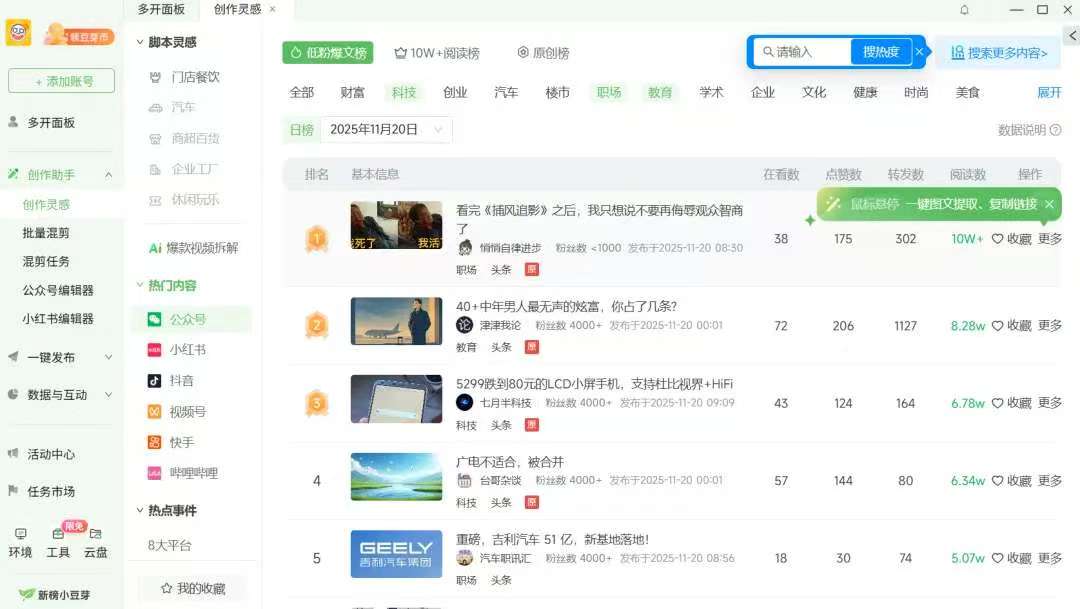Click 更多 for 看完《捕风追影》 row
Image resolution: width=1080 pixels, height=609 pixels.
tap(1050, 239)
